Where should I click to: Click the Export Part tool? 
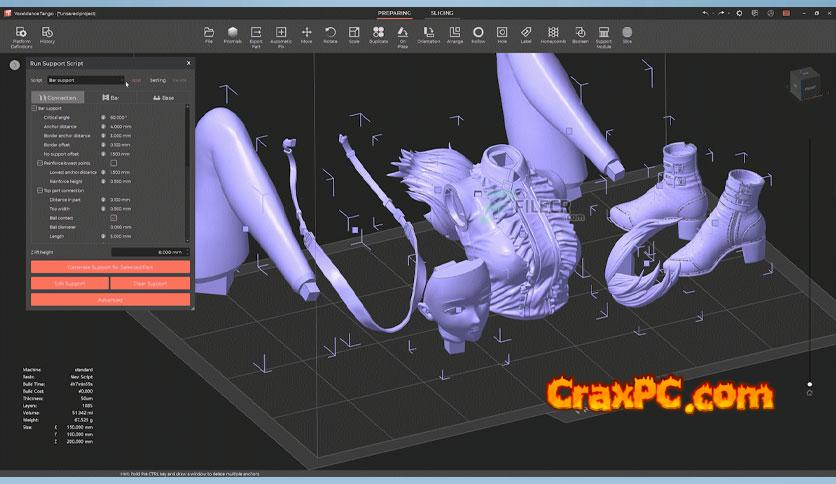[256, 37]
